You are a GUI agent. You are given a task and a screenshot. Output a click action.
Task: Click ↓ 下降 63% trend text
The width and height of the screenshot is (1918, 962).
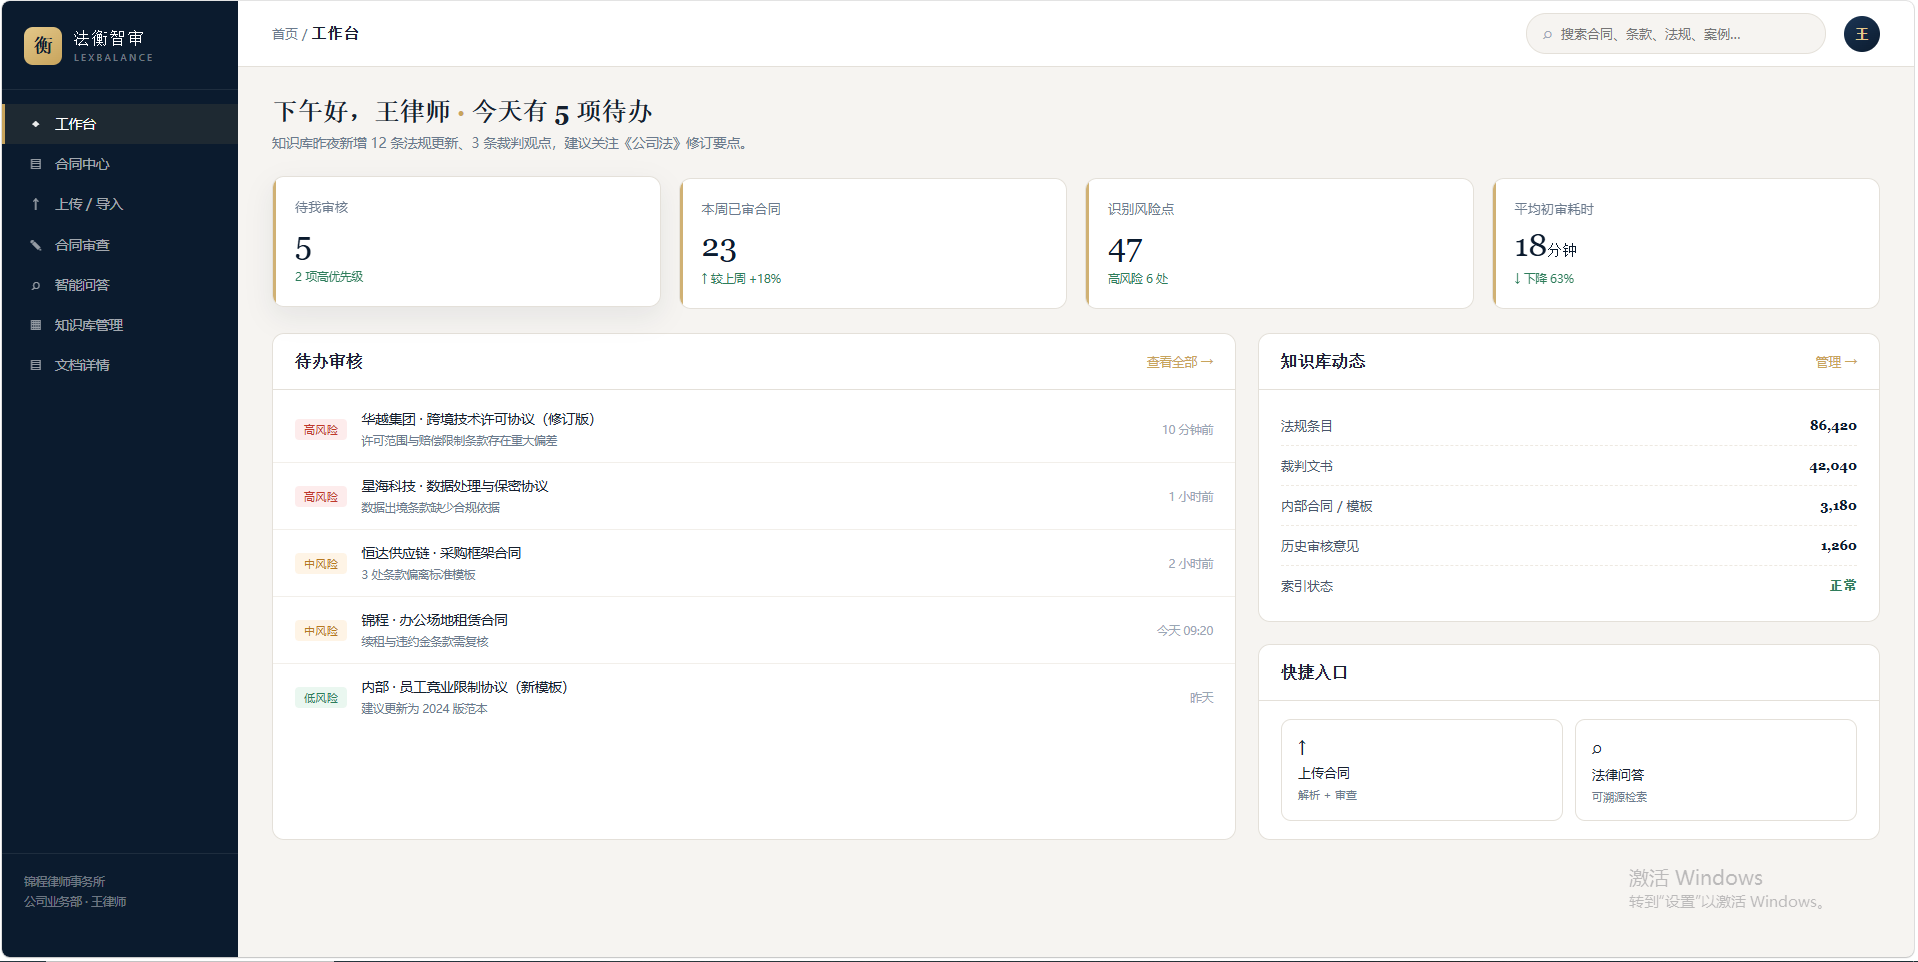pos(1544,279)
